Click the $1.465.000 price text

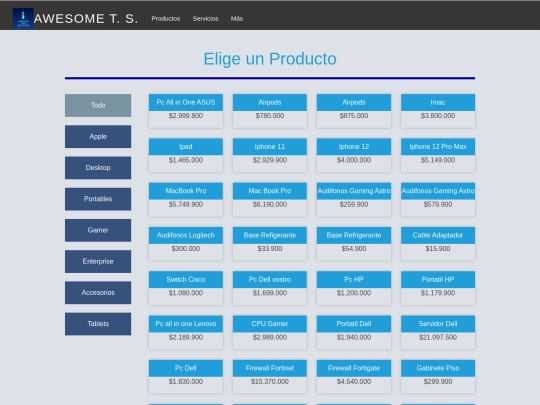tap(186, 160)
